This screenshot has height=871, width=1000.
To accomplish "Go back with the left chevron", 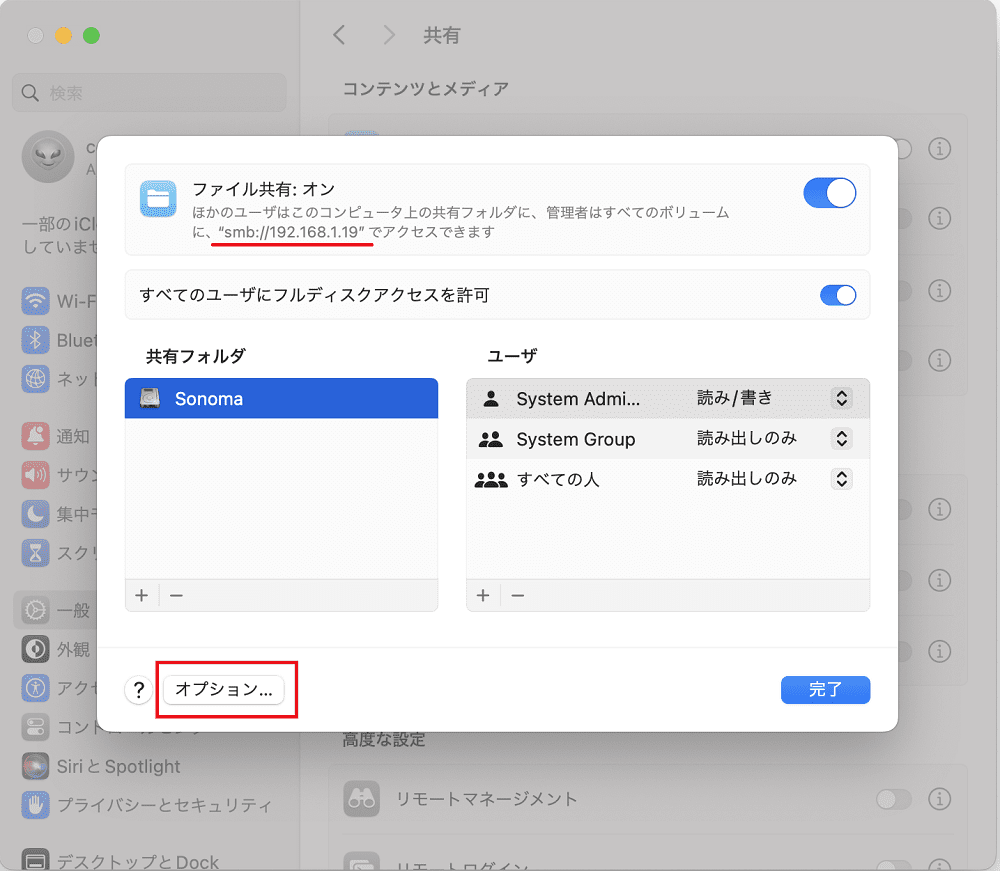I will (x=339, y=35).
